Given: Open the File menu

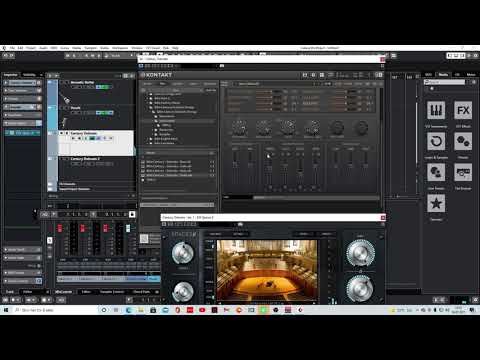Looking at the screenshot, I should 12,48.
